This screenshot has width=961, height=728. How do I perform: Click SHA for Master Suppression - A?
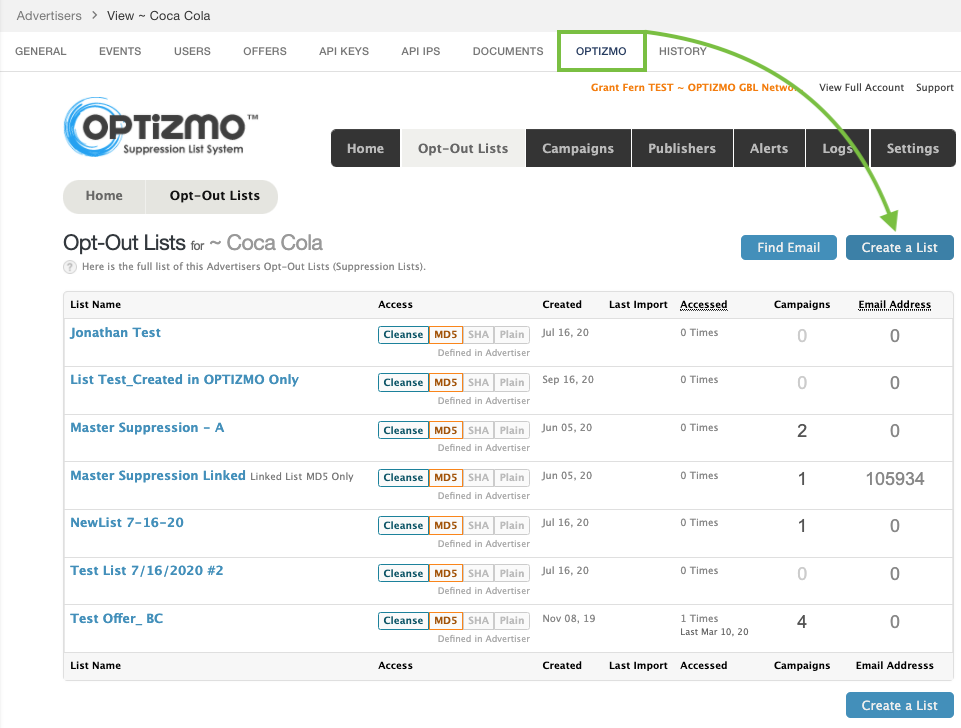point(478,430)
